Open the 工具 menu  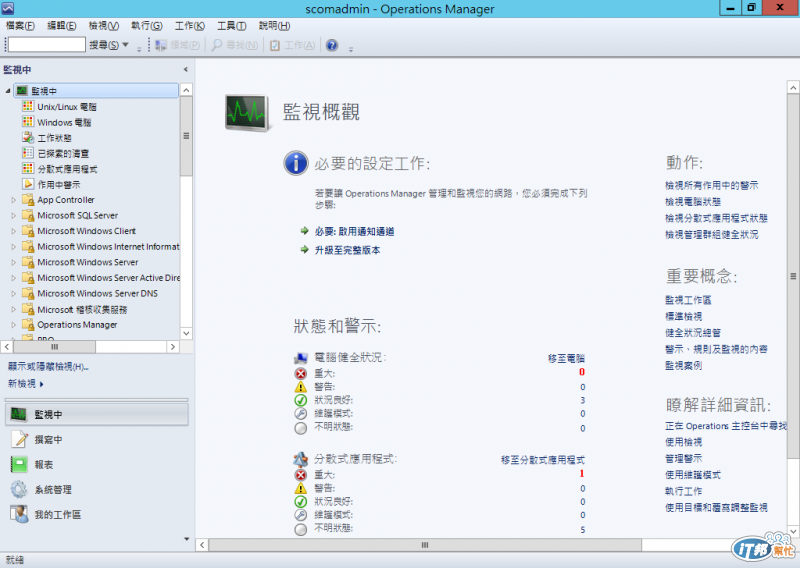tap(232, 26)
